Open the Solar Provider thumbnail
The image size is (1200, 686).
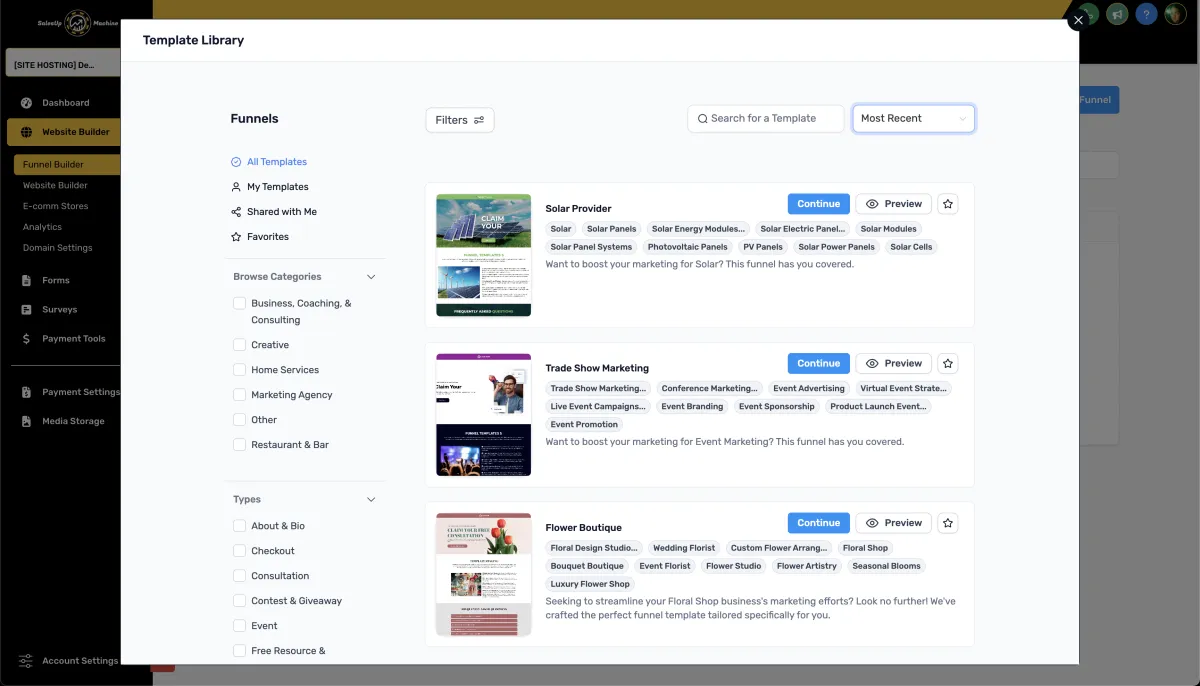point(483,255)
